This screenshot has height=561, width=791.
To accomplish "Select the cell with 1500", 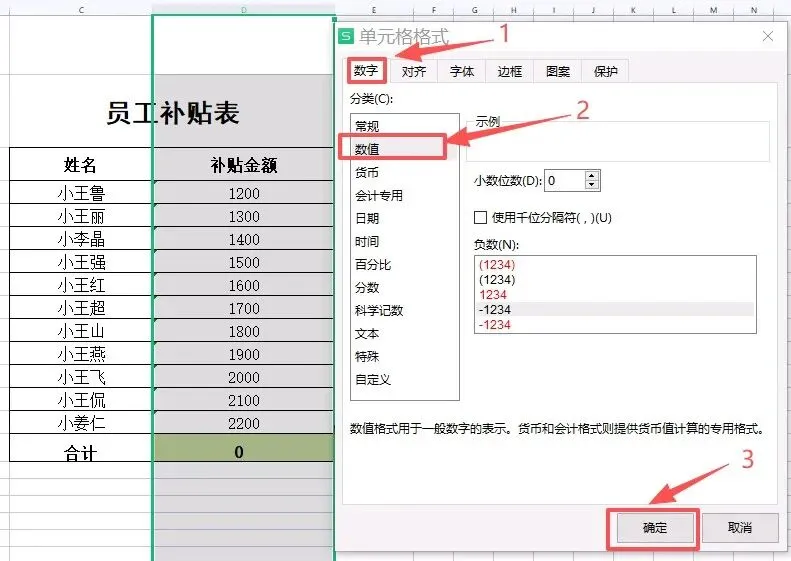I will [244, 262].
